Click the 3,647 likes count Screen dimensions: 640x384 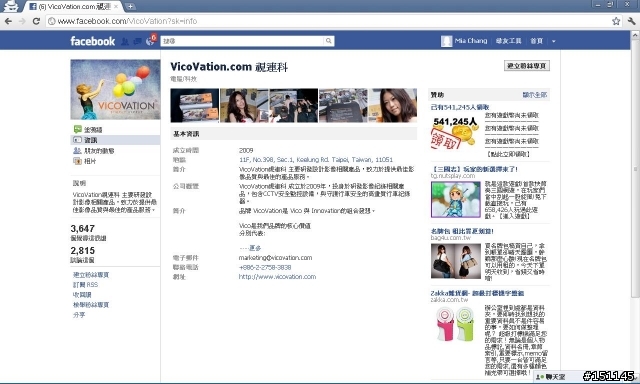click(x=82, y=229)
